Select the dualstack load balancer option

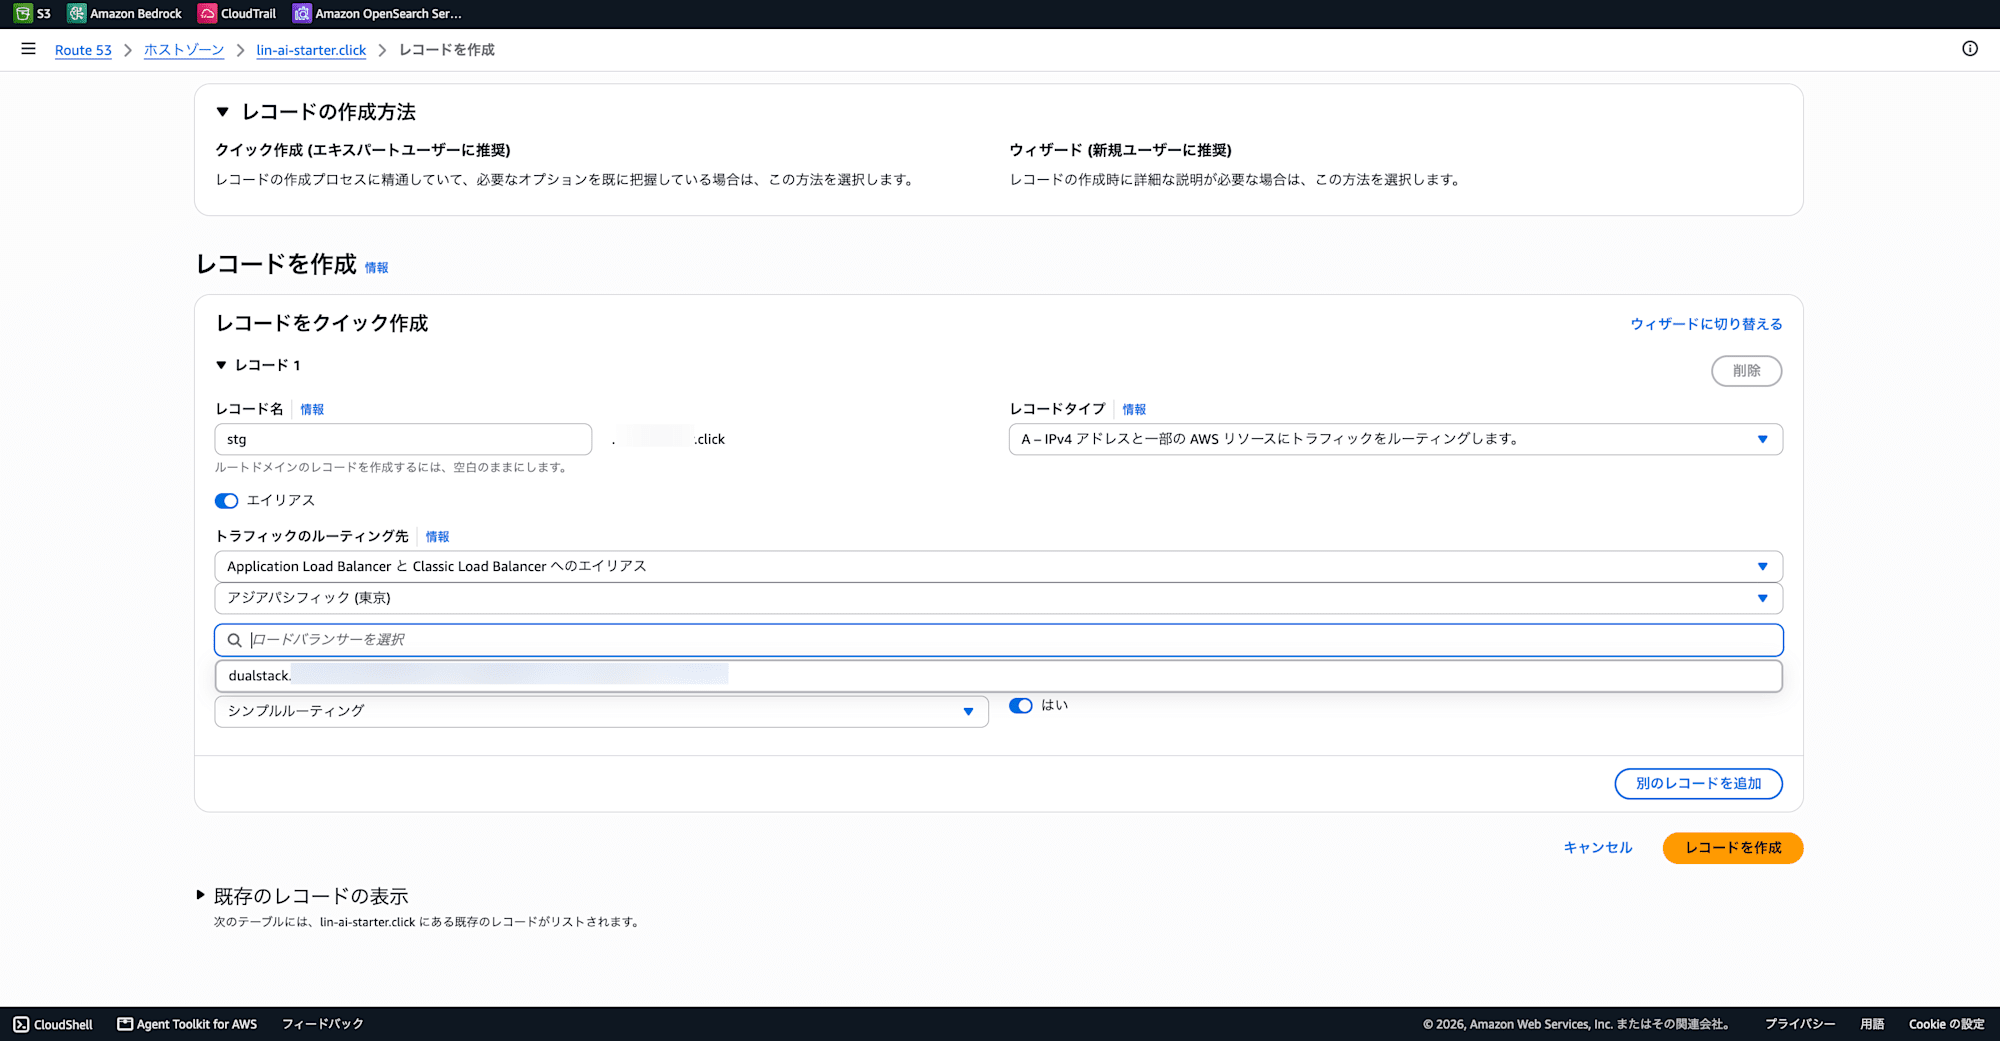[x=998, y=676]
